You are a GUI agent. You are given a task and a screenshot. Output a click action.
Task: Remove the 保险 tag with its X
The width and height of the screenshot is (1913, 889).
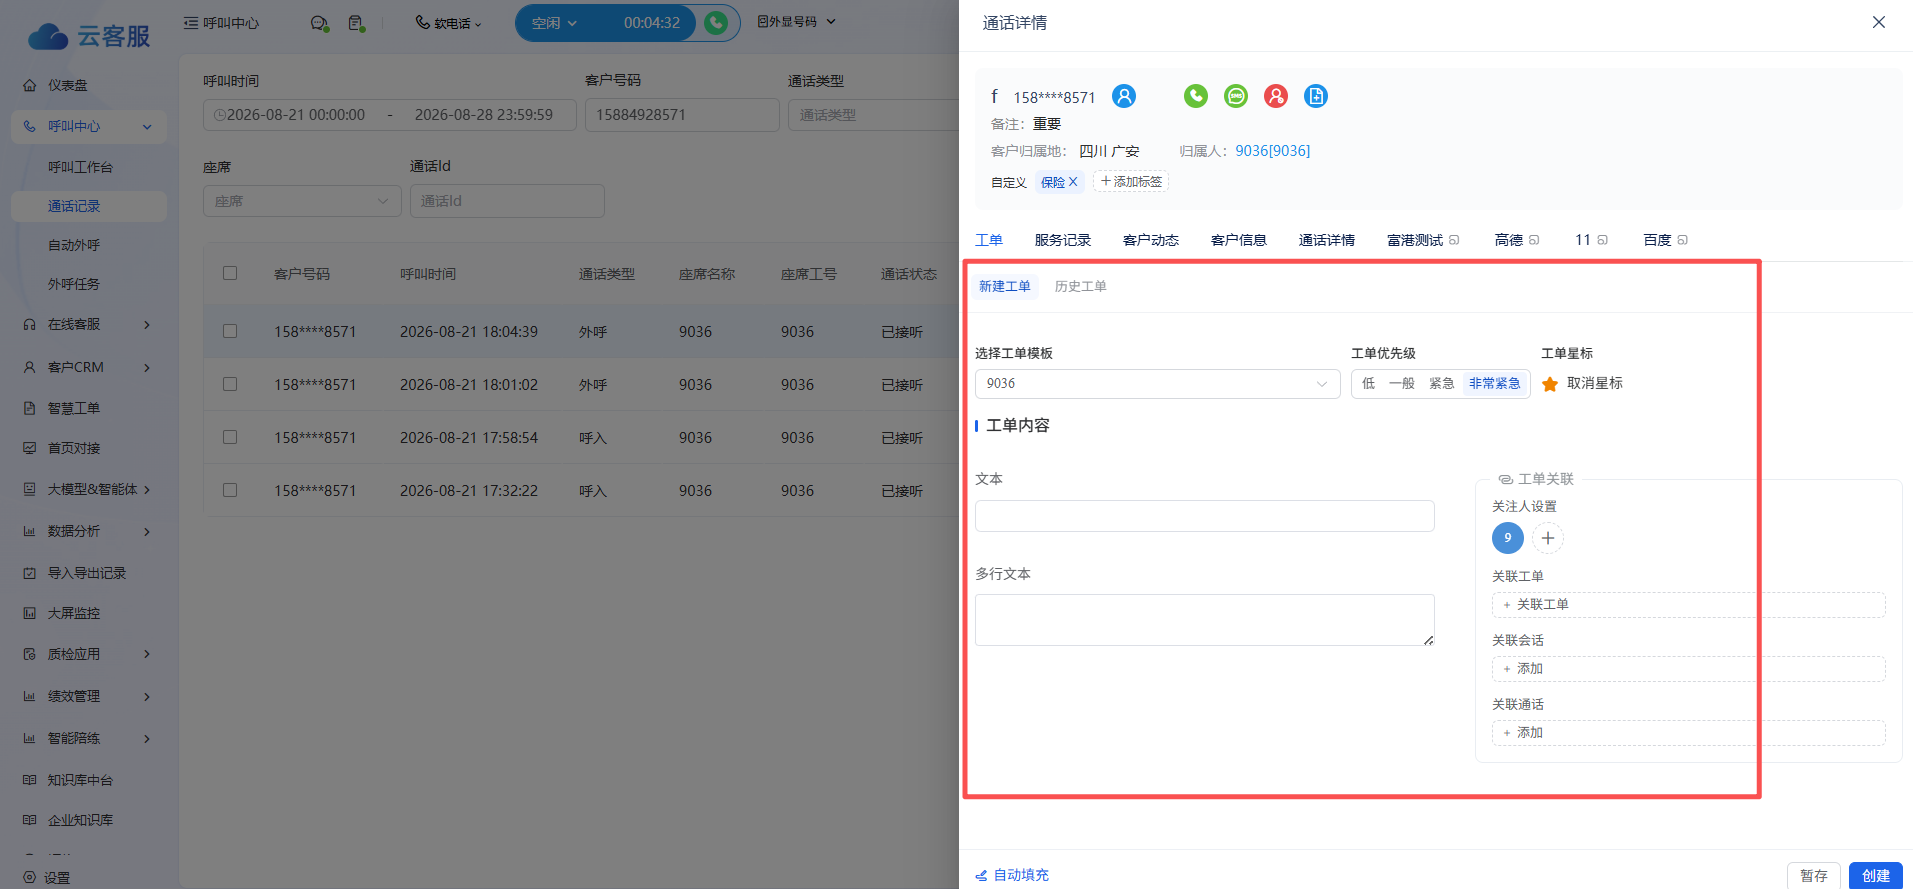[1073, 182]
